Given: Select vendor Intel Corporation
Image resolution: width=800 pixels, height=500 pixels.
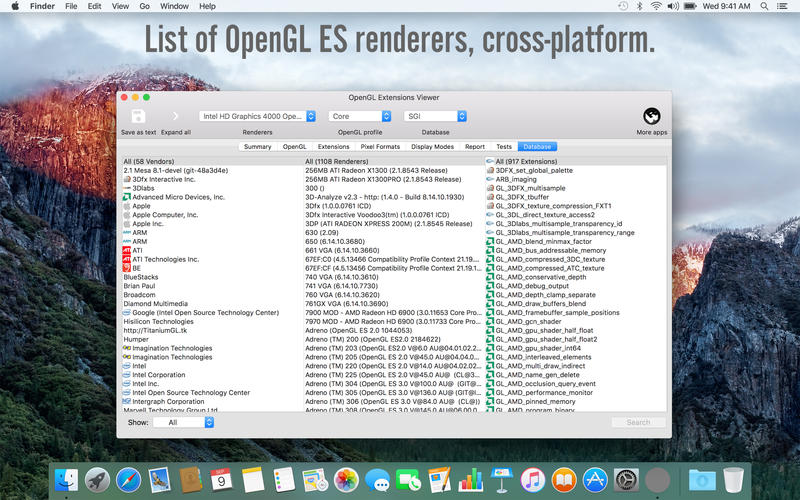Looking at the screenshot, I should pyautogui.click(x=211, y=375).
